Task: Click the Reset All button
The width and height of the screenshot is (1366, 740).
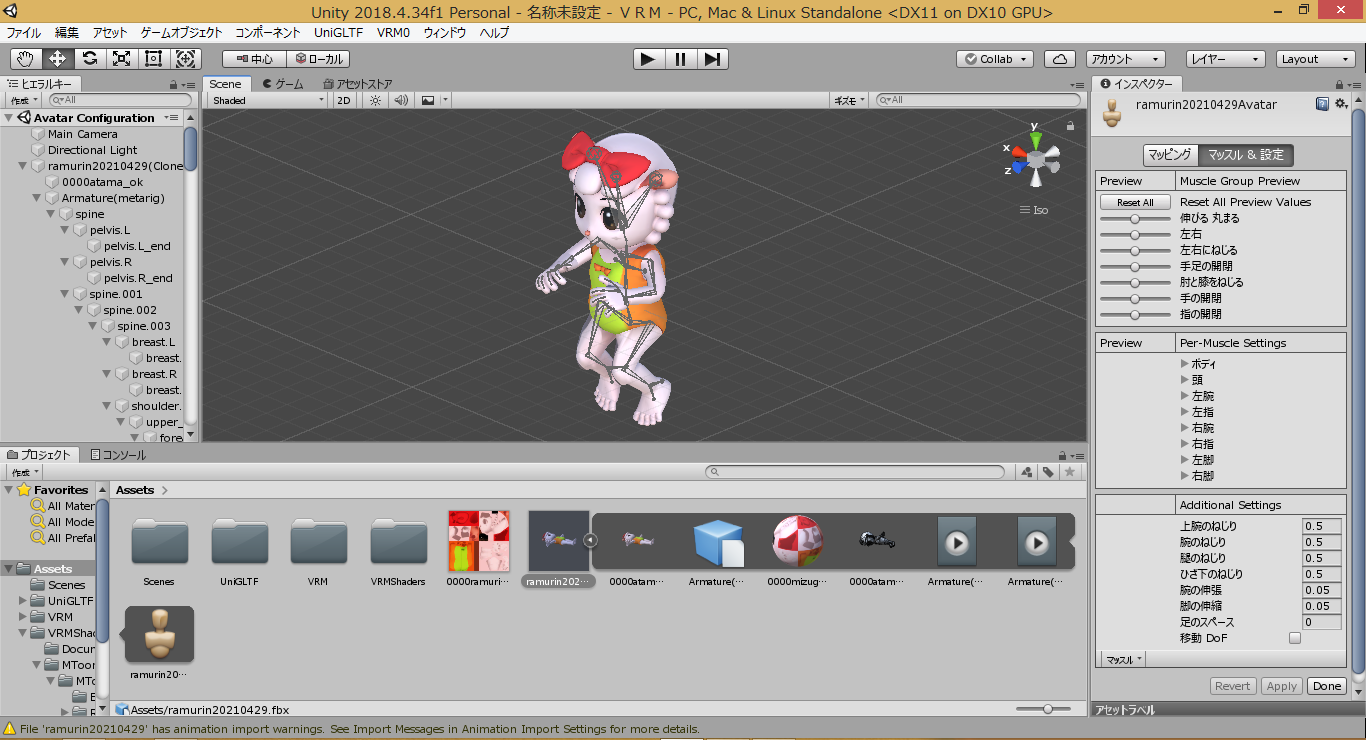Action: (x=1135, y=202)
